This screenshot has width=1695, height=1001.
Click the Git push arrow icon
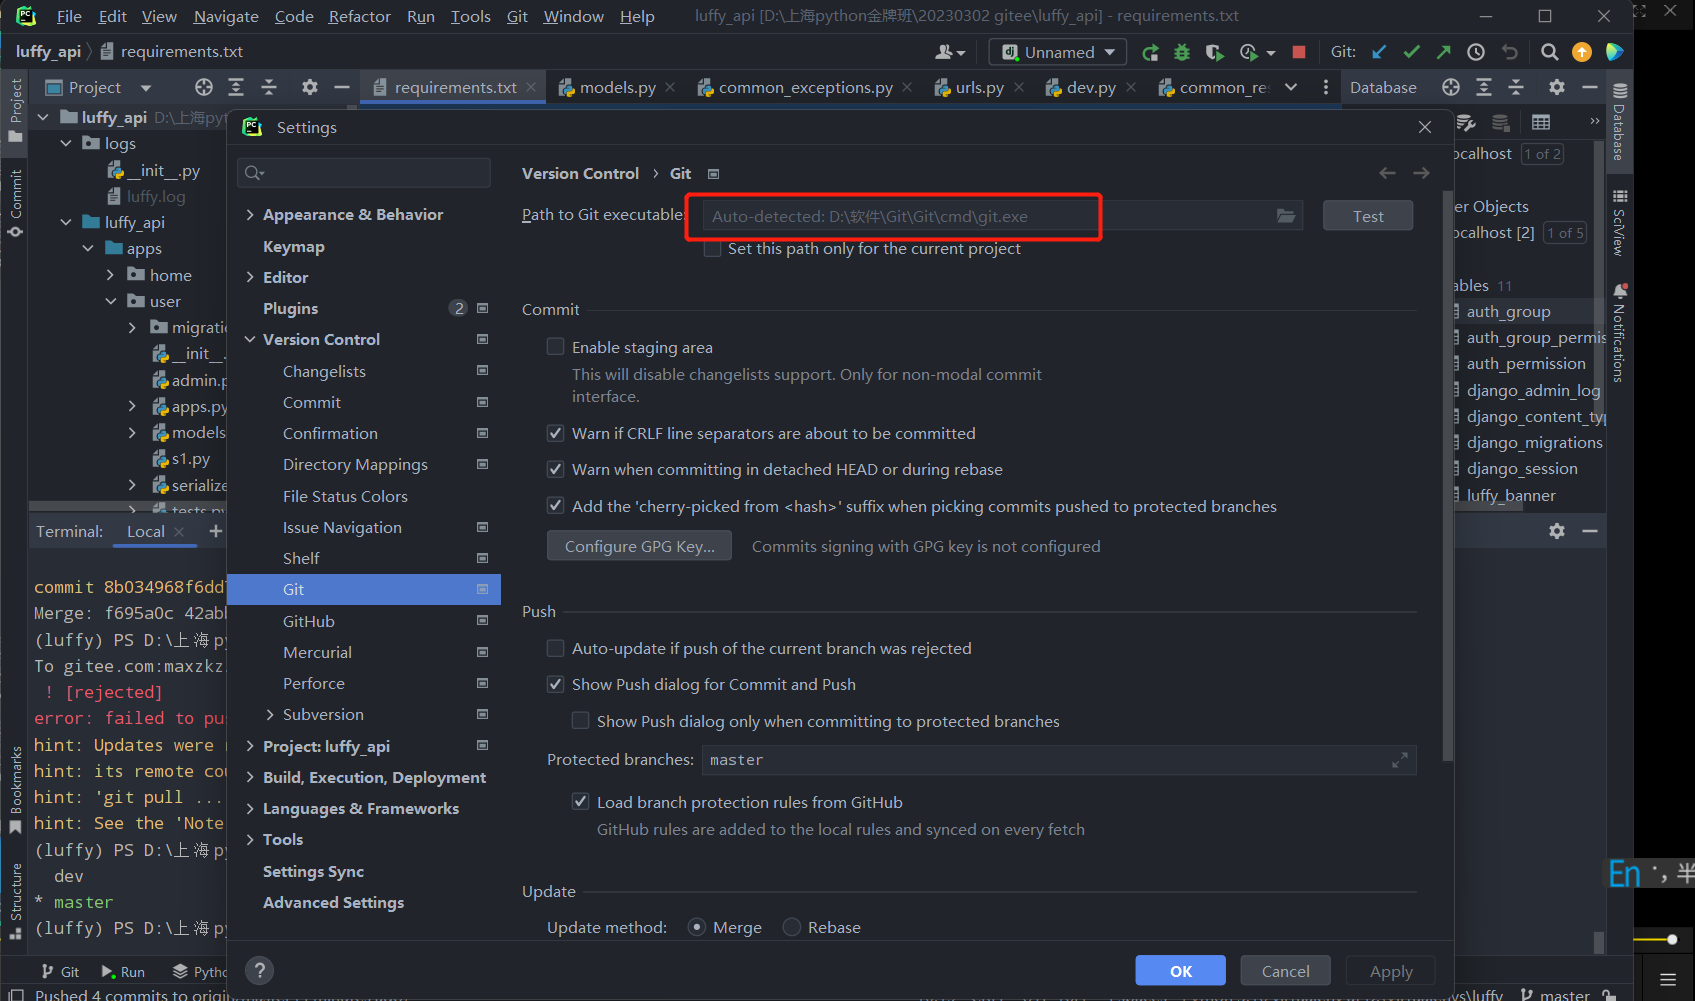[x=1443, y=52]
